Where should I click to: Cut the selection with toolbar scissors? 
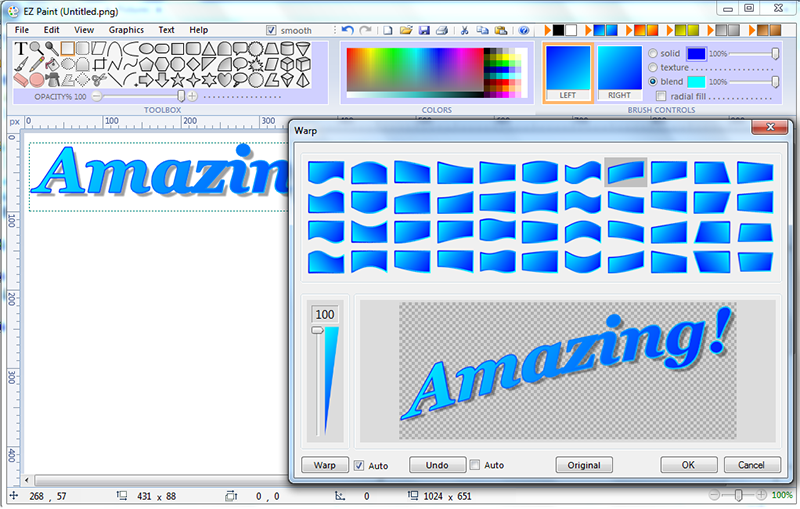pyautogui.click(x=464, y=30)
